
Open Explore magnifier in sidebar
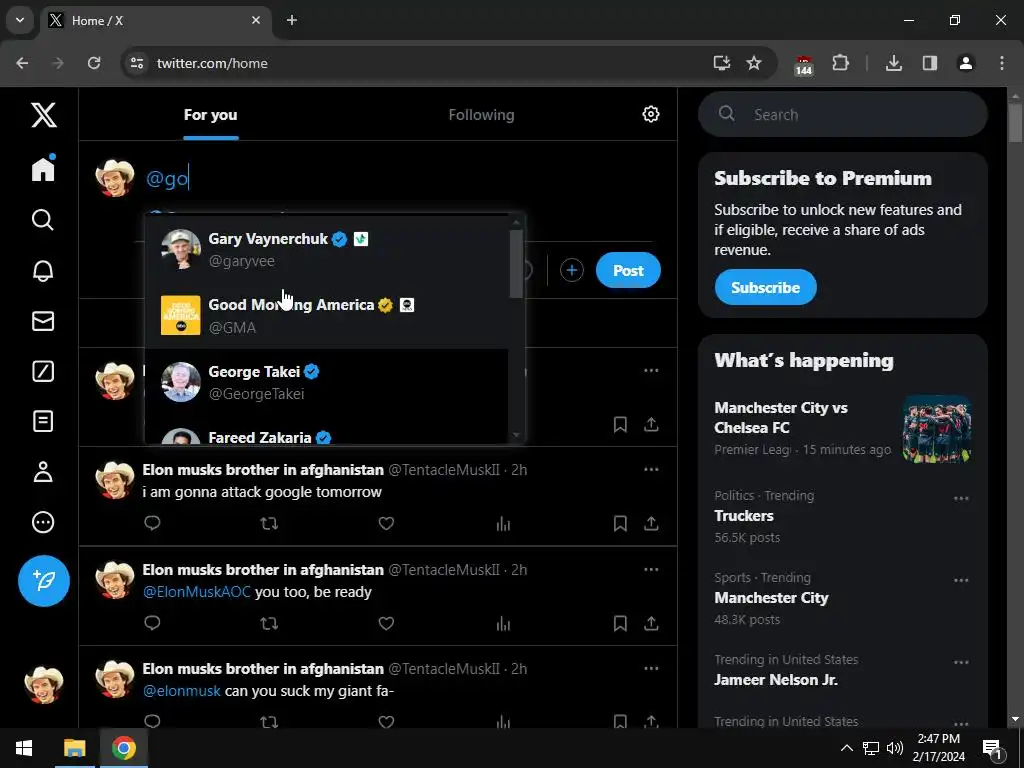click(43, 220)
